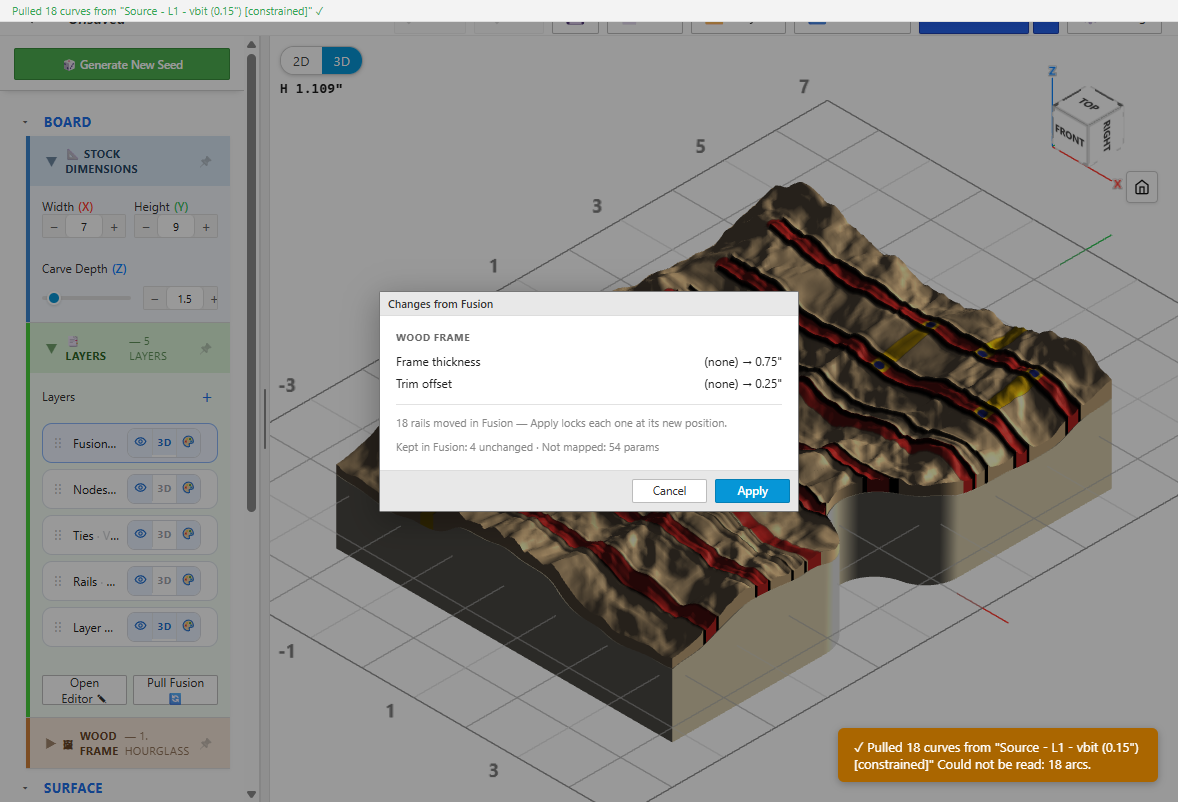Viewport: 1178px width, 802px height.
Task: Decrease the Height (Y) value
Action: [x=146, y=227]
